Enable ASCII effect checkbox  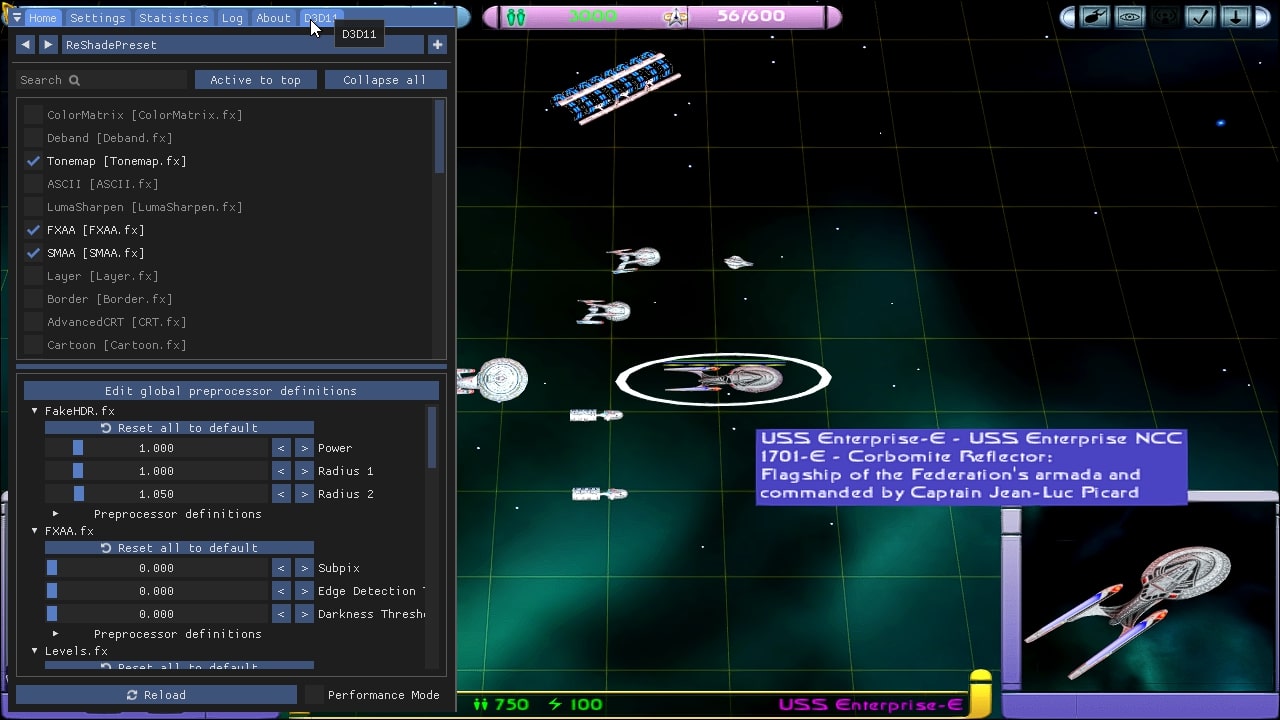[x=33, y=184]
